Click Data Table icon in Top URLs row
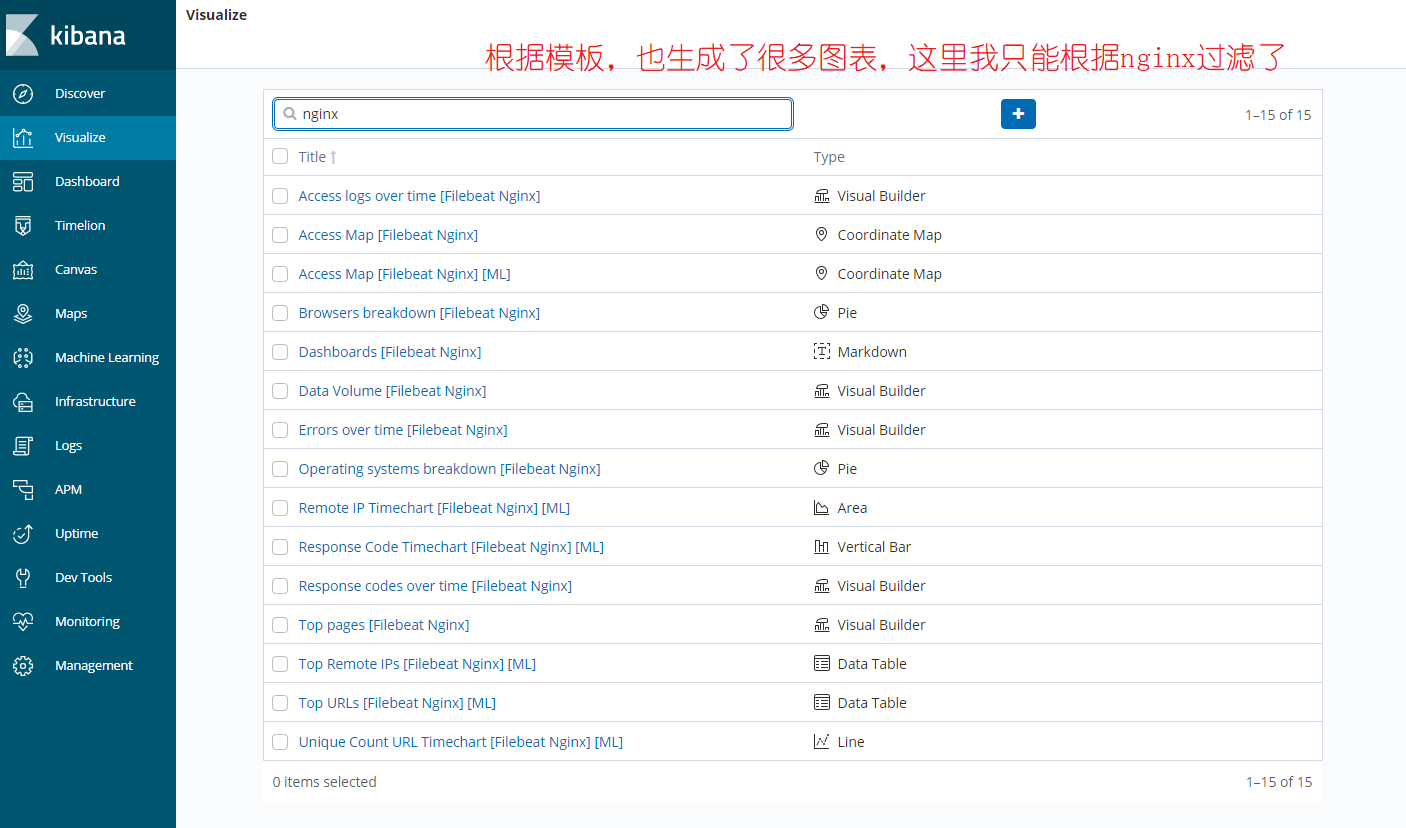Screen dimensions: 1406x828 (822, 703)
